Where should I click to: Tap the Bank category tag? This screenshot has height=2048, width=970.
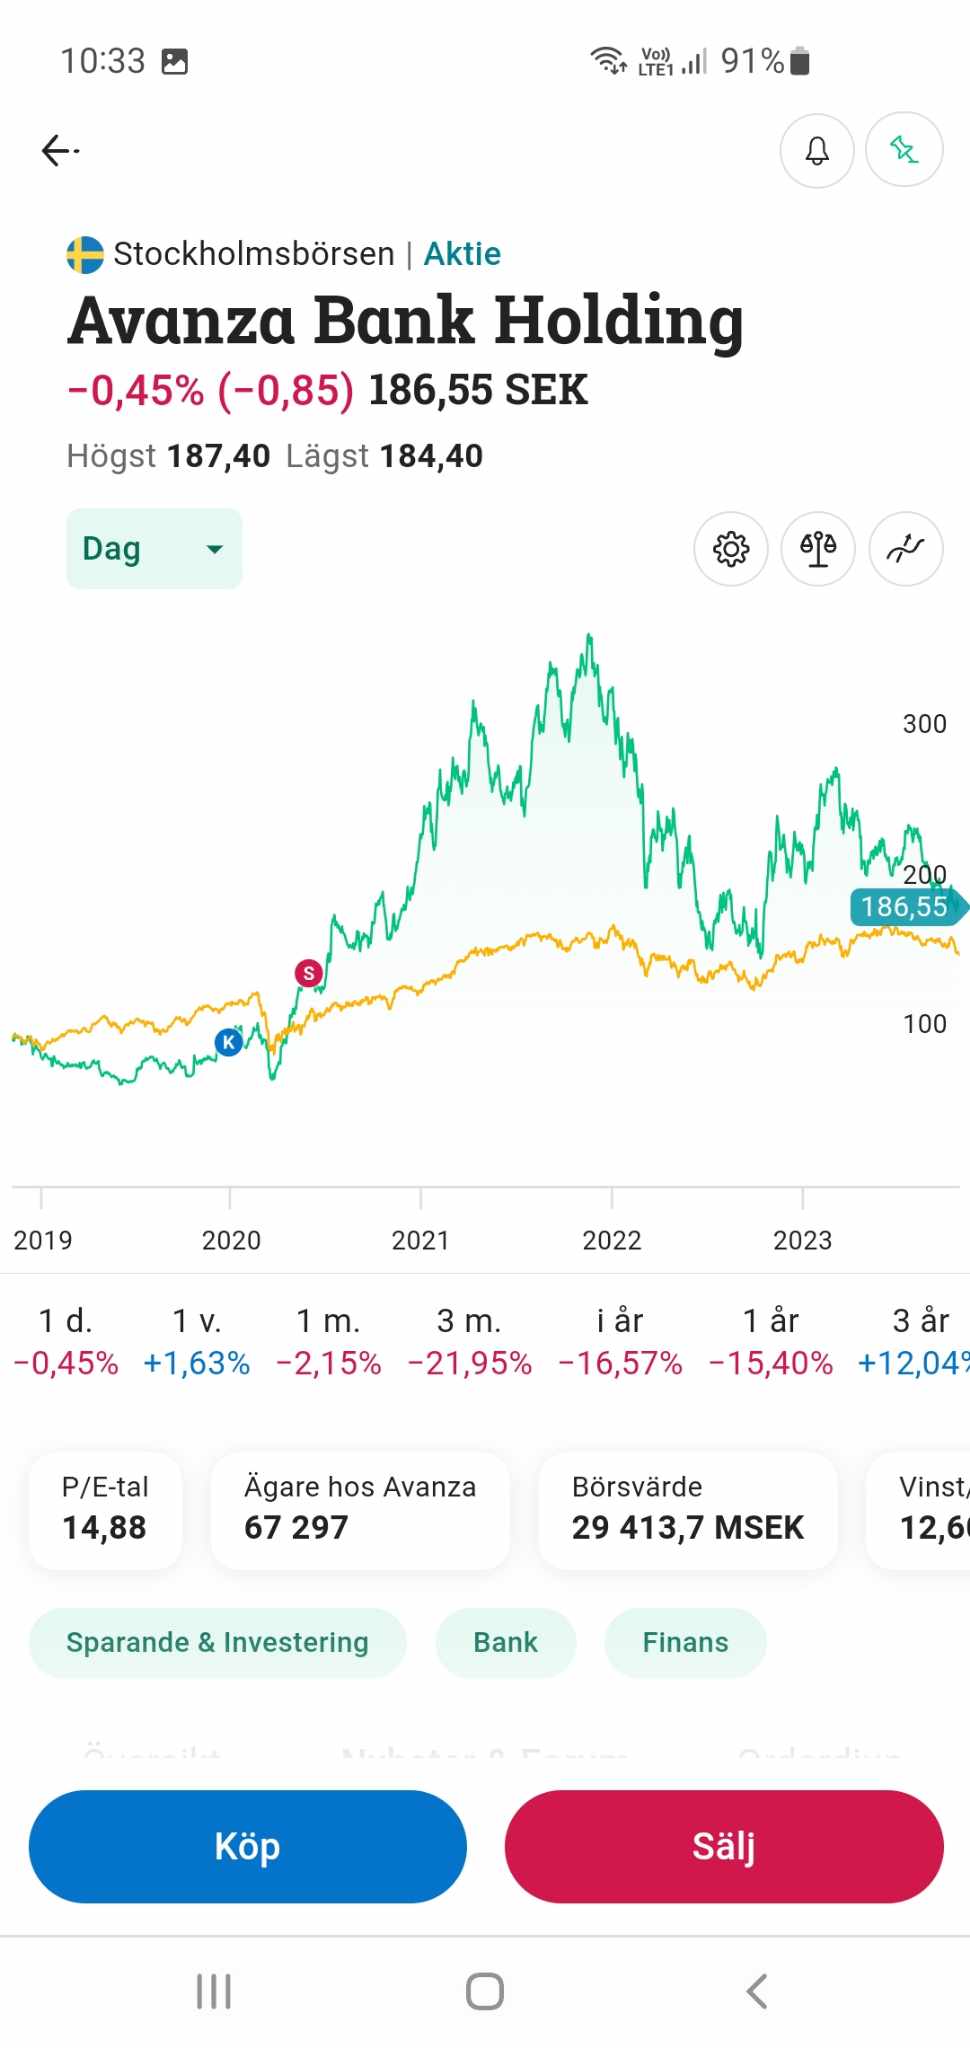505,1643
